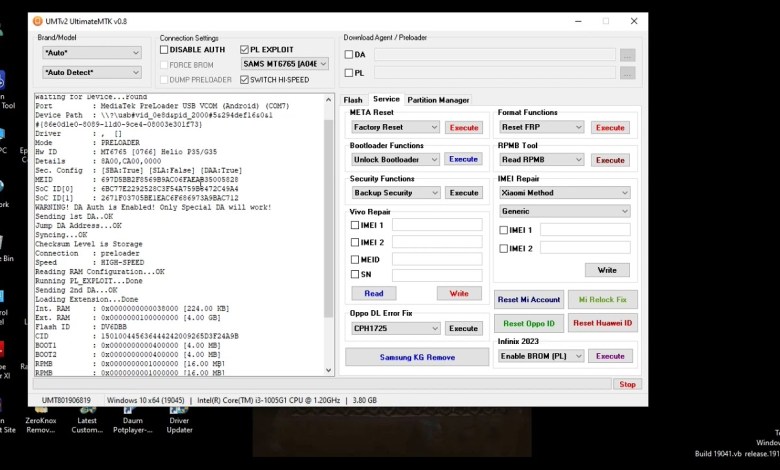Click the IMEI Repair Write button
This screenshot has width=780, height=470.
pos(607,270)
